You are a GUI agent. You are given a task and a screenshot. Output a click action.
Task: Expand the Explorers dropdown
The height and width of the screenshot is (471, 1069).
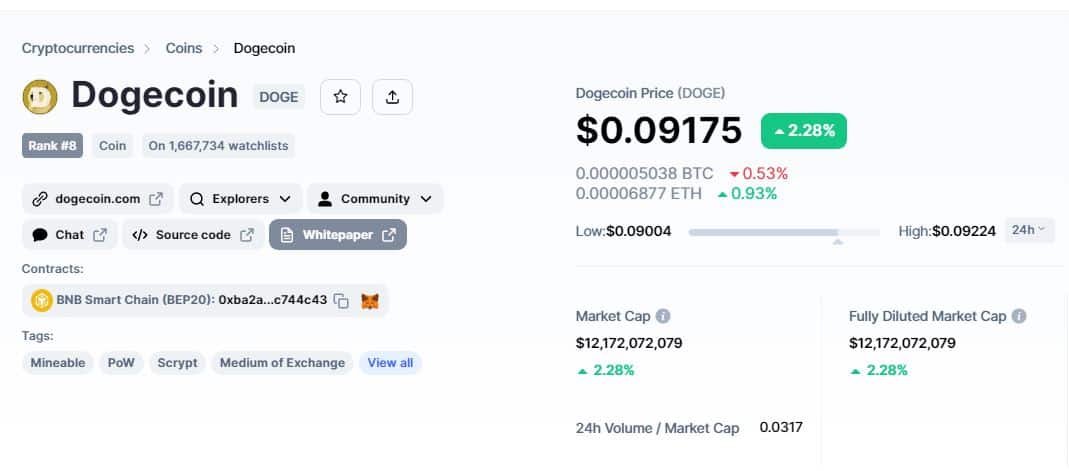[240, 199]
